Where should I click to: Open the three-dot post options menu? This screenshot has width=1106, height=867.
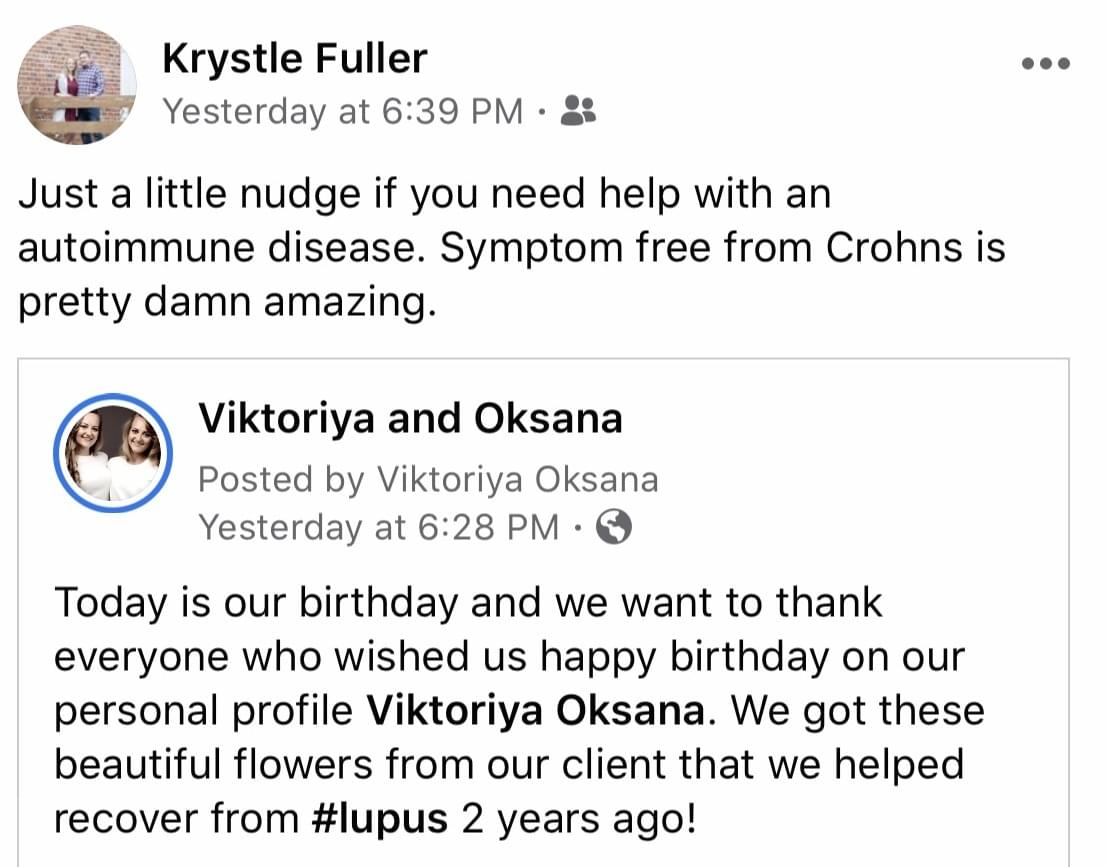click(x=1046, y=63)
